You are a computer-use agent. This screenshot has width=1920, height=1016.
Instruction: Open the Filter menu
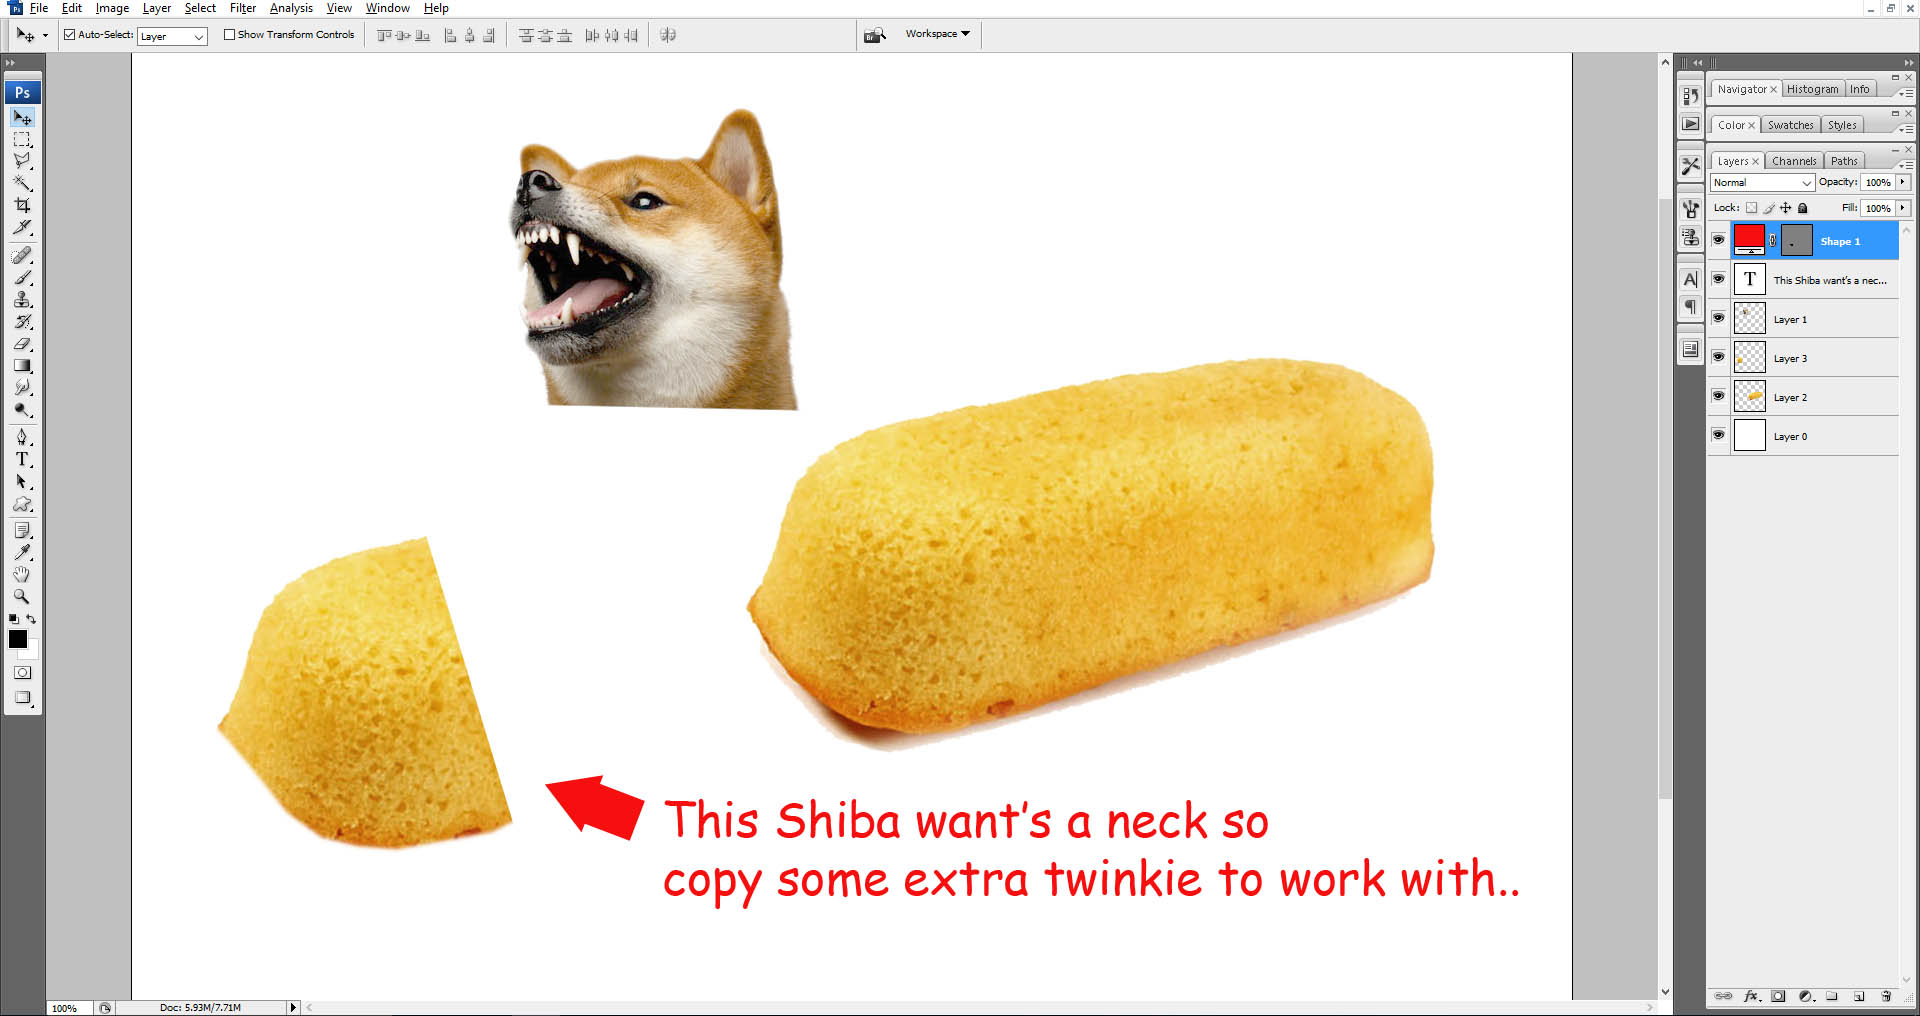pyautogui.click(x=243, y=8)
